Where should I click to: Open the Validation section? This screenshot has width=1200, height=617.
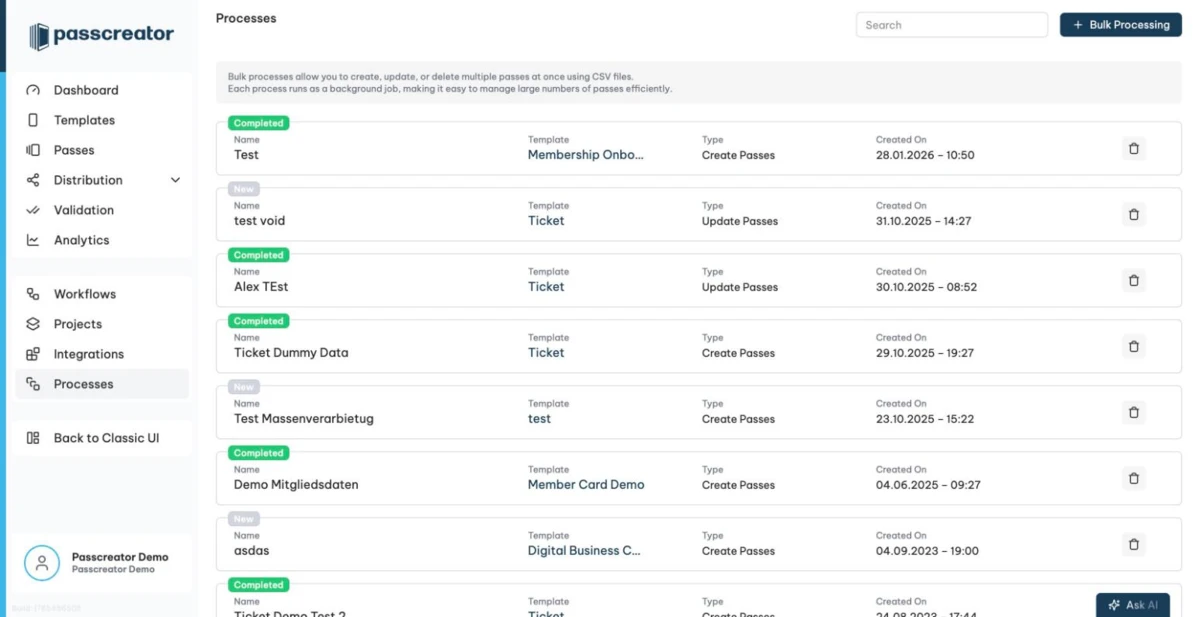tap(102, 210)
